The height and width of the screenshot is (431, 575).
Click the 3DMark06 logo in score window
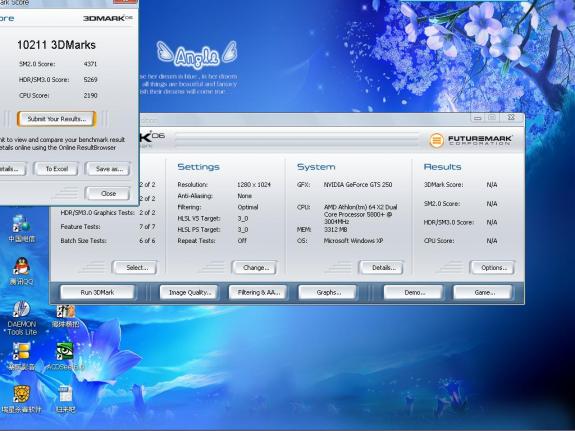[x=107, y=18]
